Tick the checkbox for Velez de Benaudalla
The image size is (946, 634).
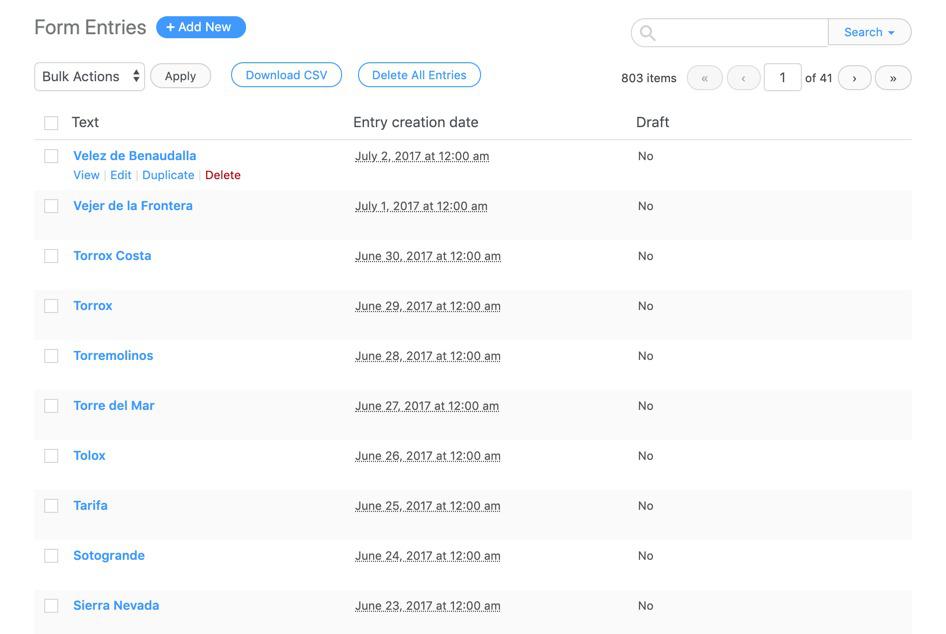point(51,156)
